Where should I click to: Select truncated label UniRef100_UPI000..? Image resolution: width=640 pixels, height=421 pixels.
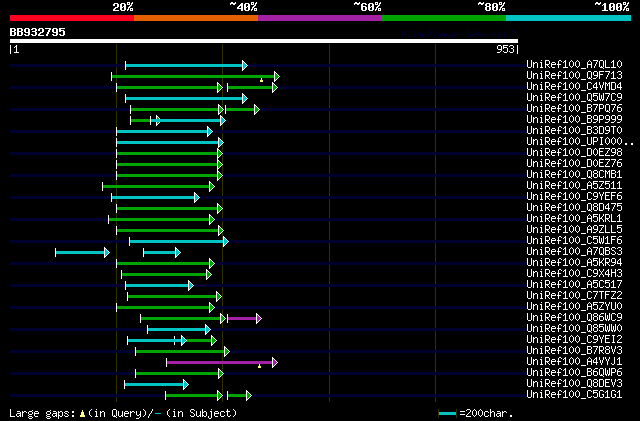(x=580, y=141)
